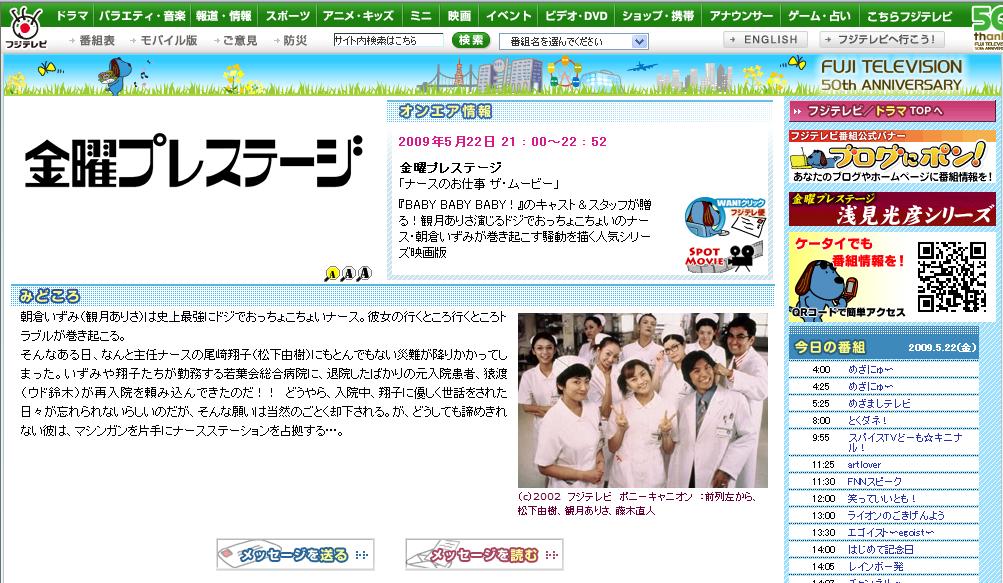
Task: Click the フジテレビへ行こう! button
Action: [x=882, y=40]
